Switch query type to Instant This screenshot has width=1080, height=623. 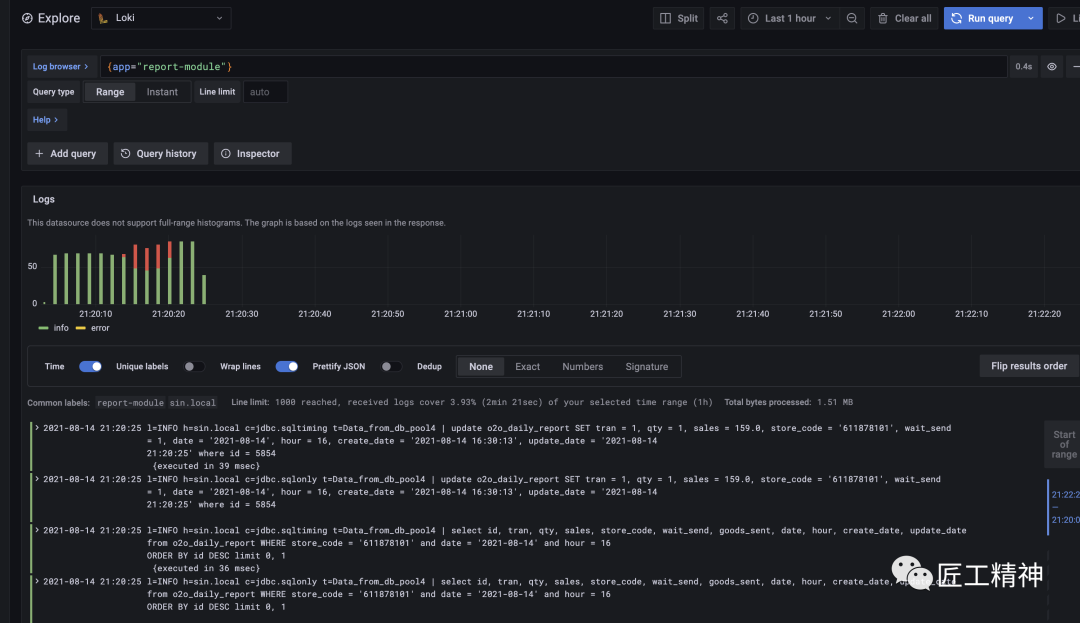click(162, 92)
